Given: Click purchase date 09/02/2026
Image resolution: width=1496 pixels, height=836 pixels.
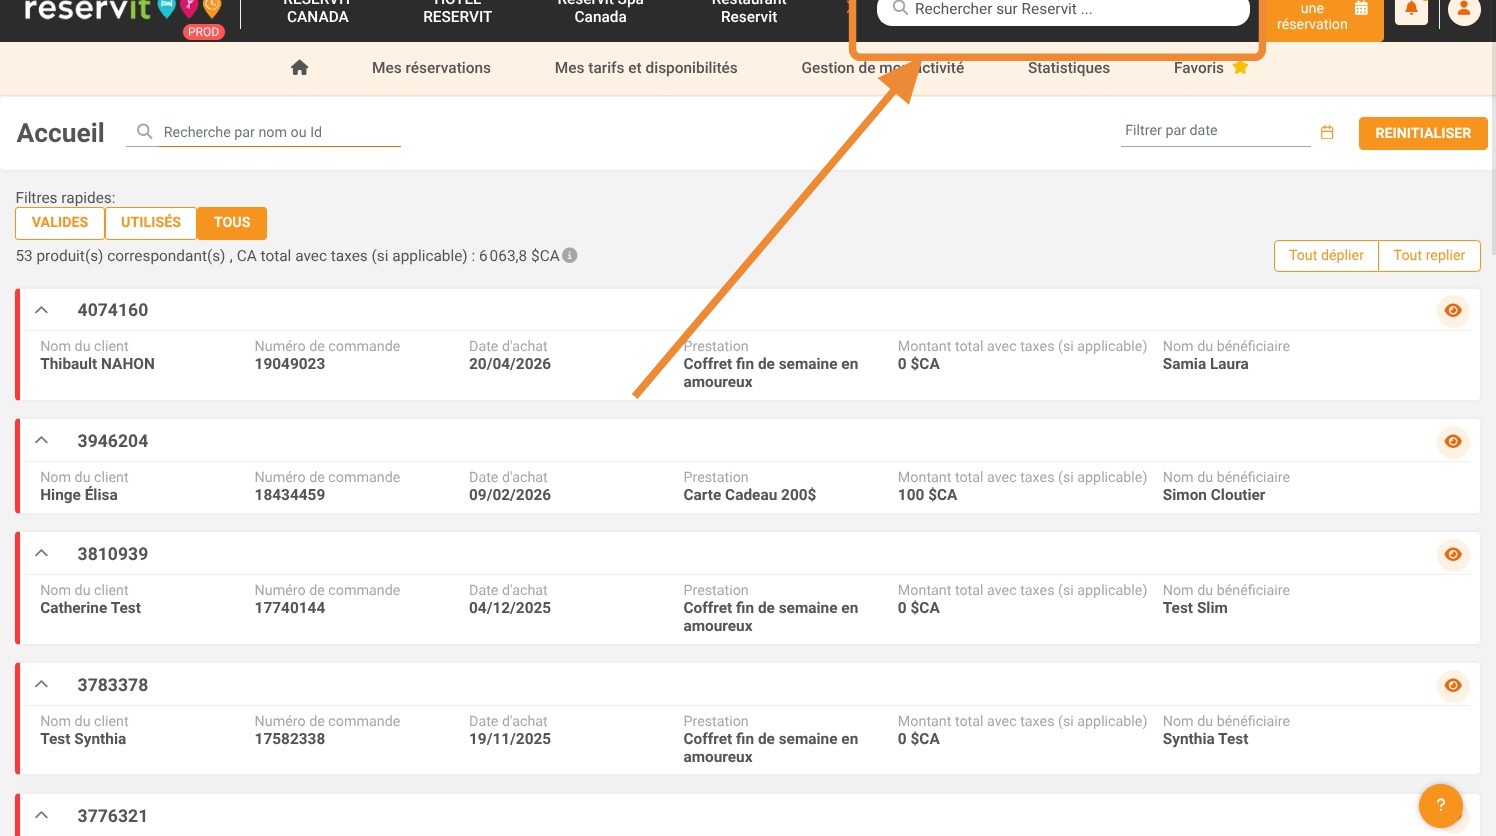Looking at the screenshot, I should (x=510, y=495).
